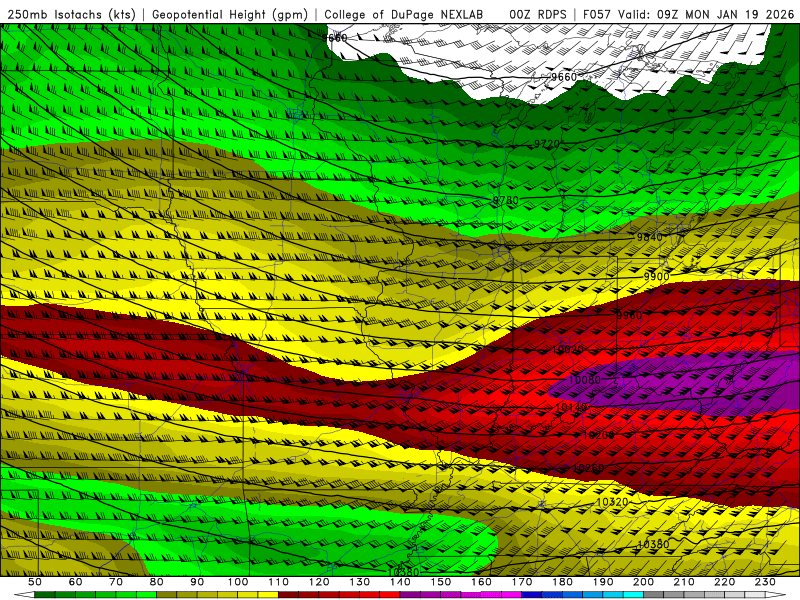This screenshot has height=600, width=800.
Task: Select the 210 value on the color scale
Action: [684, 582]
